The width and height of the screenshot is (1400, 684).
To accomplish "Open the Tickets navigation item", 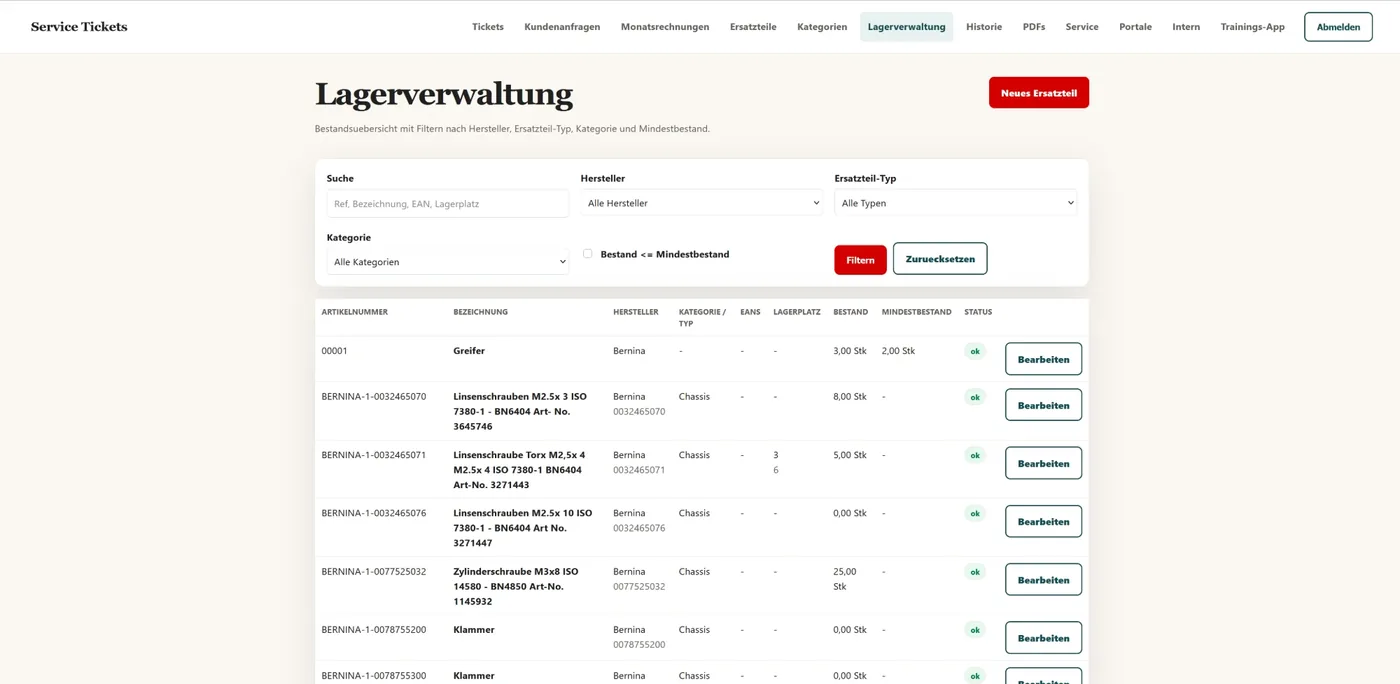I will [488, 27].
